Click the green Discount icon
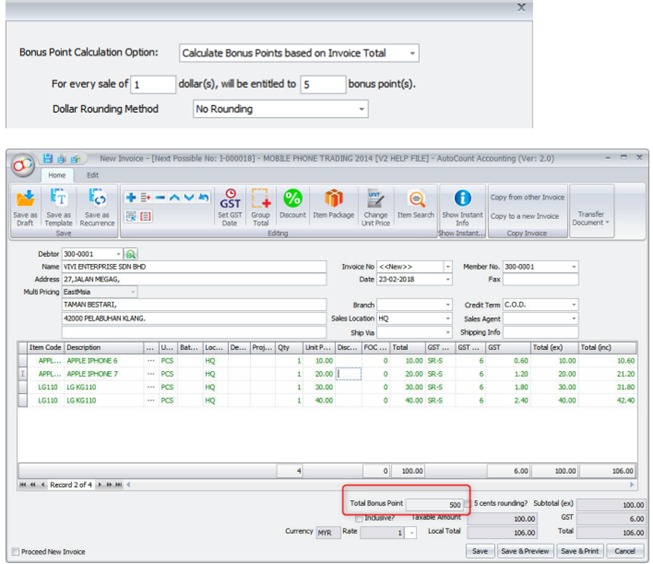Image resolution: width=653 pixels, height=564 pixels. pos(293,199)
